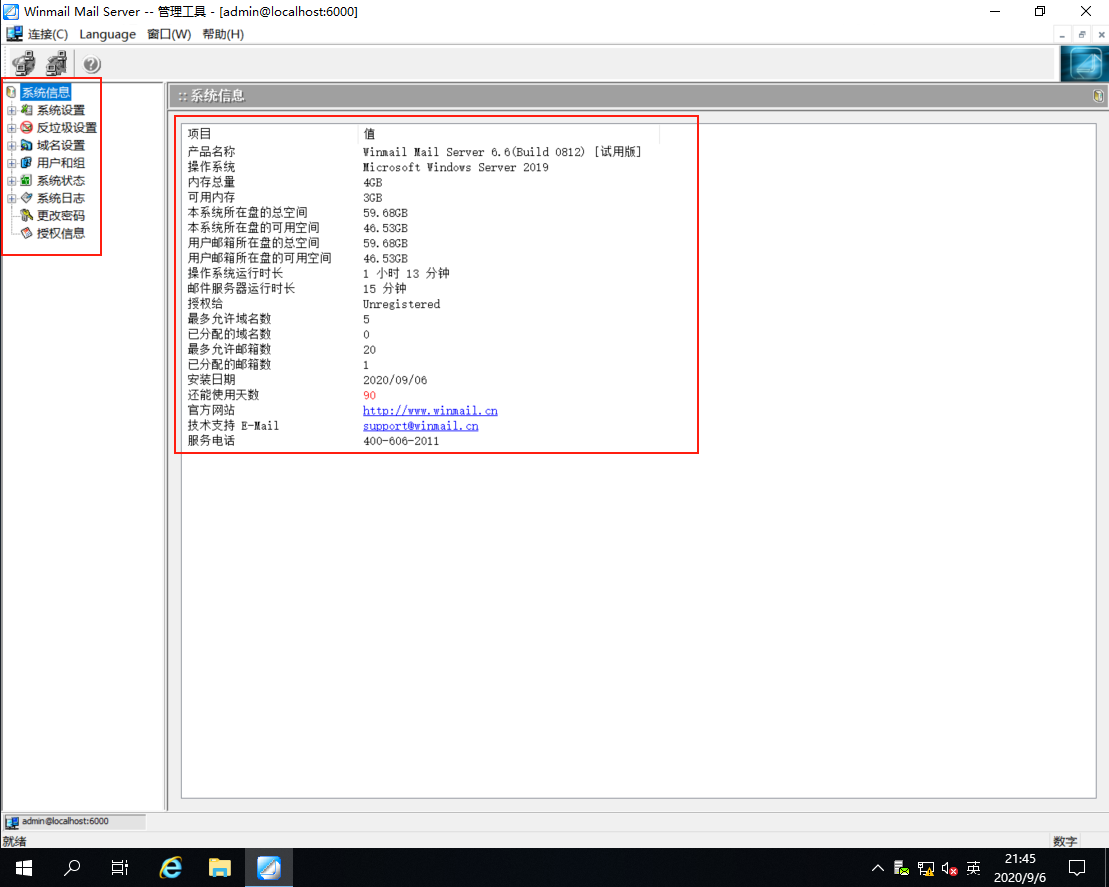Click the 操作系统 row label
Screen dimensions: 1109x887
pyautogui.click(x=211, y=167)
